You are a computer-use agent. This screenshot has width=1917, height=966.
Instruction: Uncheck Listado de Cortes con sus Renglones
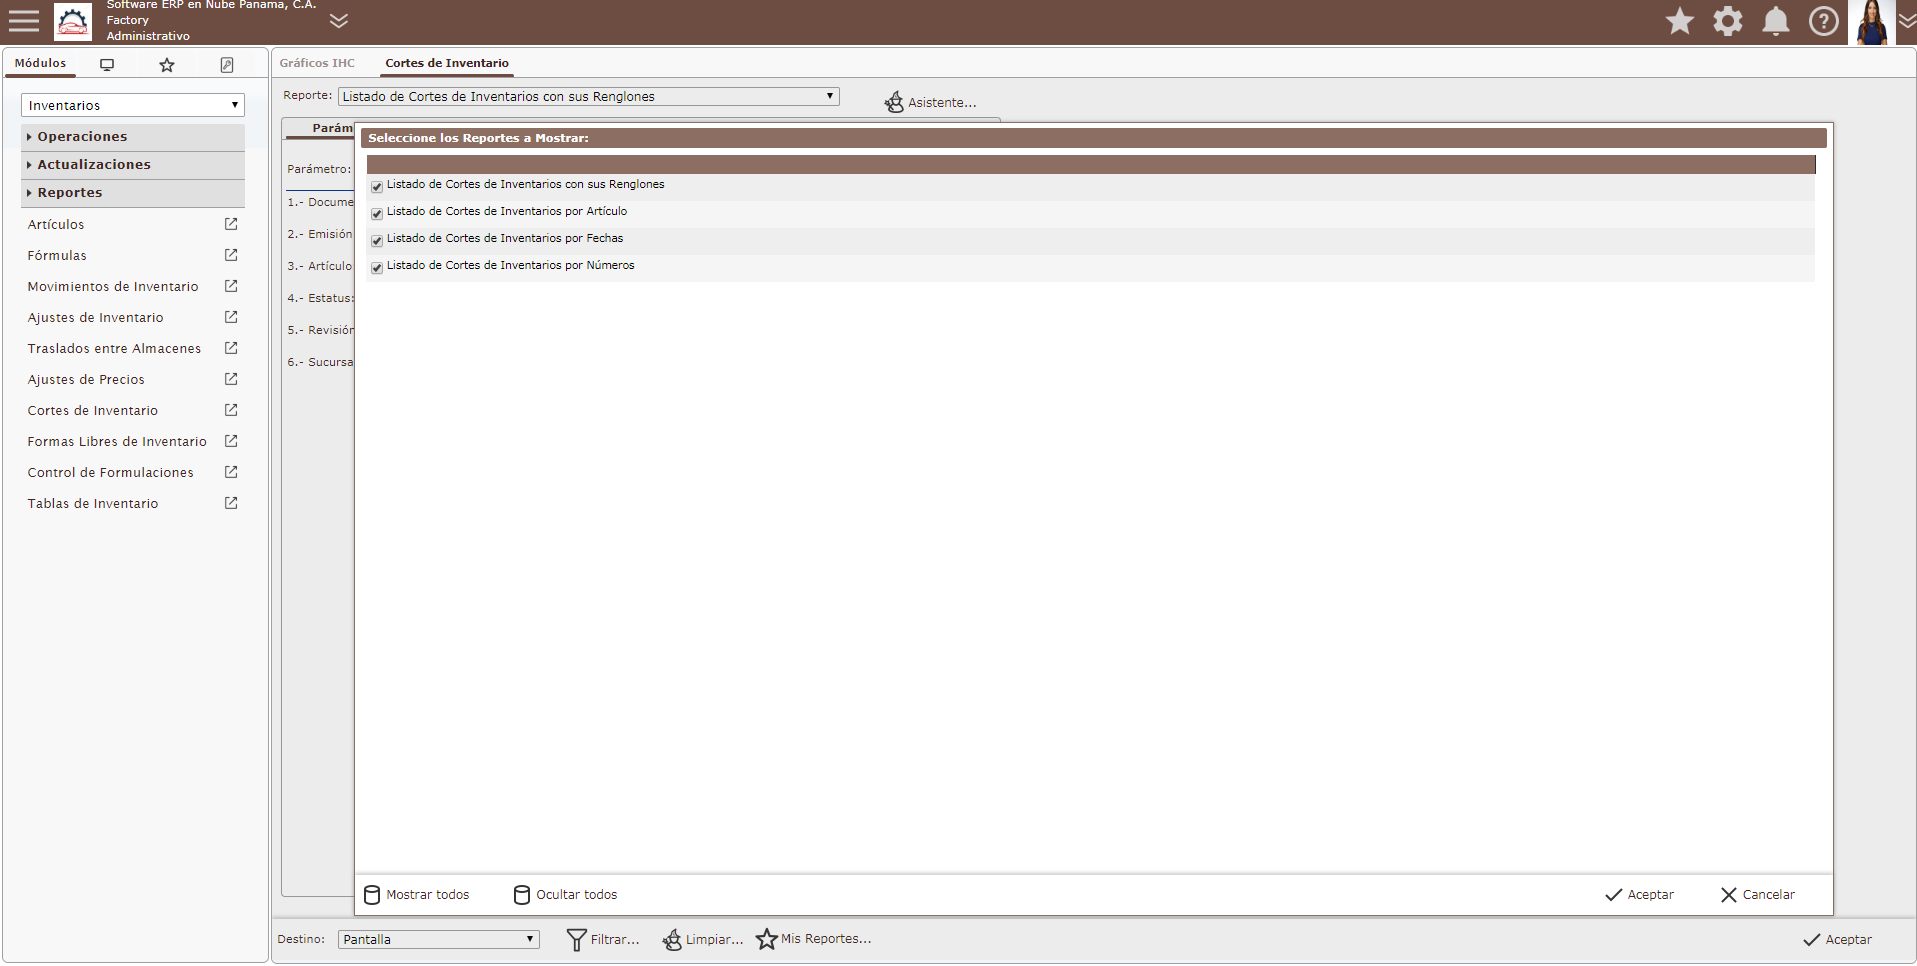(x=377, y=186)
